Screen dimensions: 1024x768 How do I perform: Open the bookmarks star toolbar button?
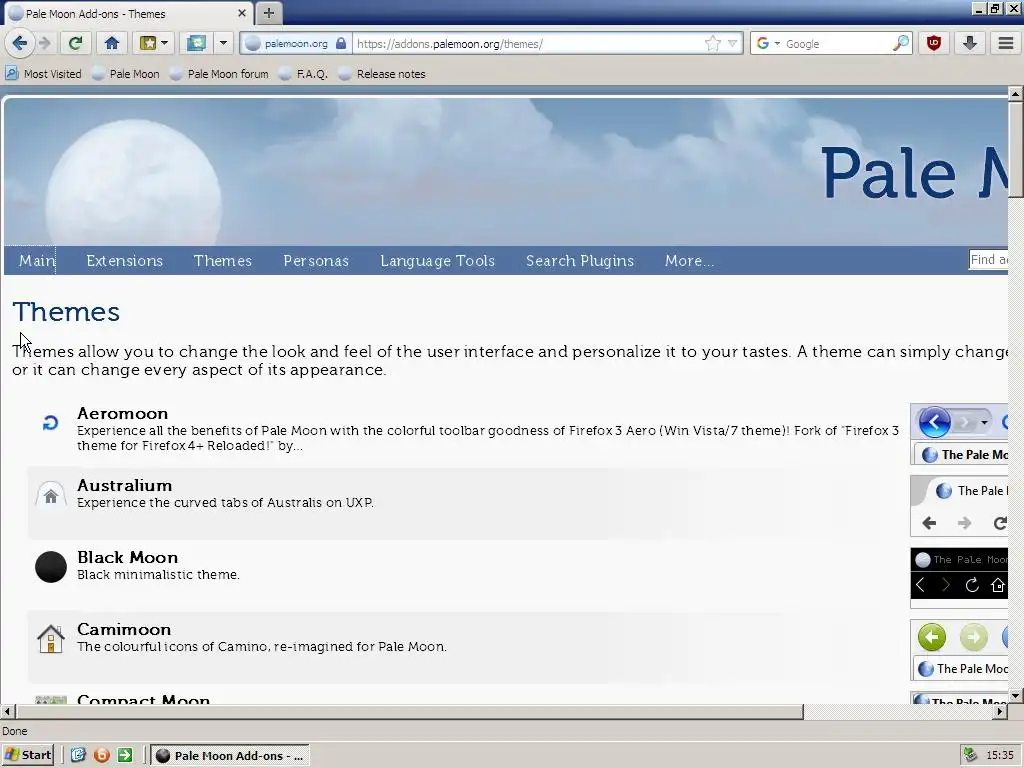coord(148,44)
